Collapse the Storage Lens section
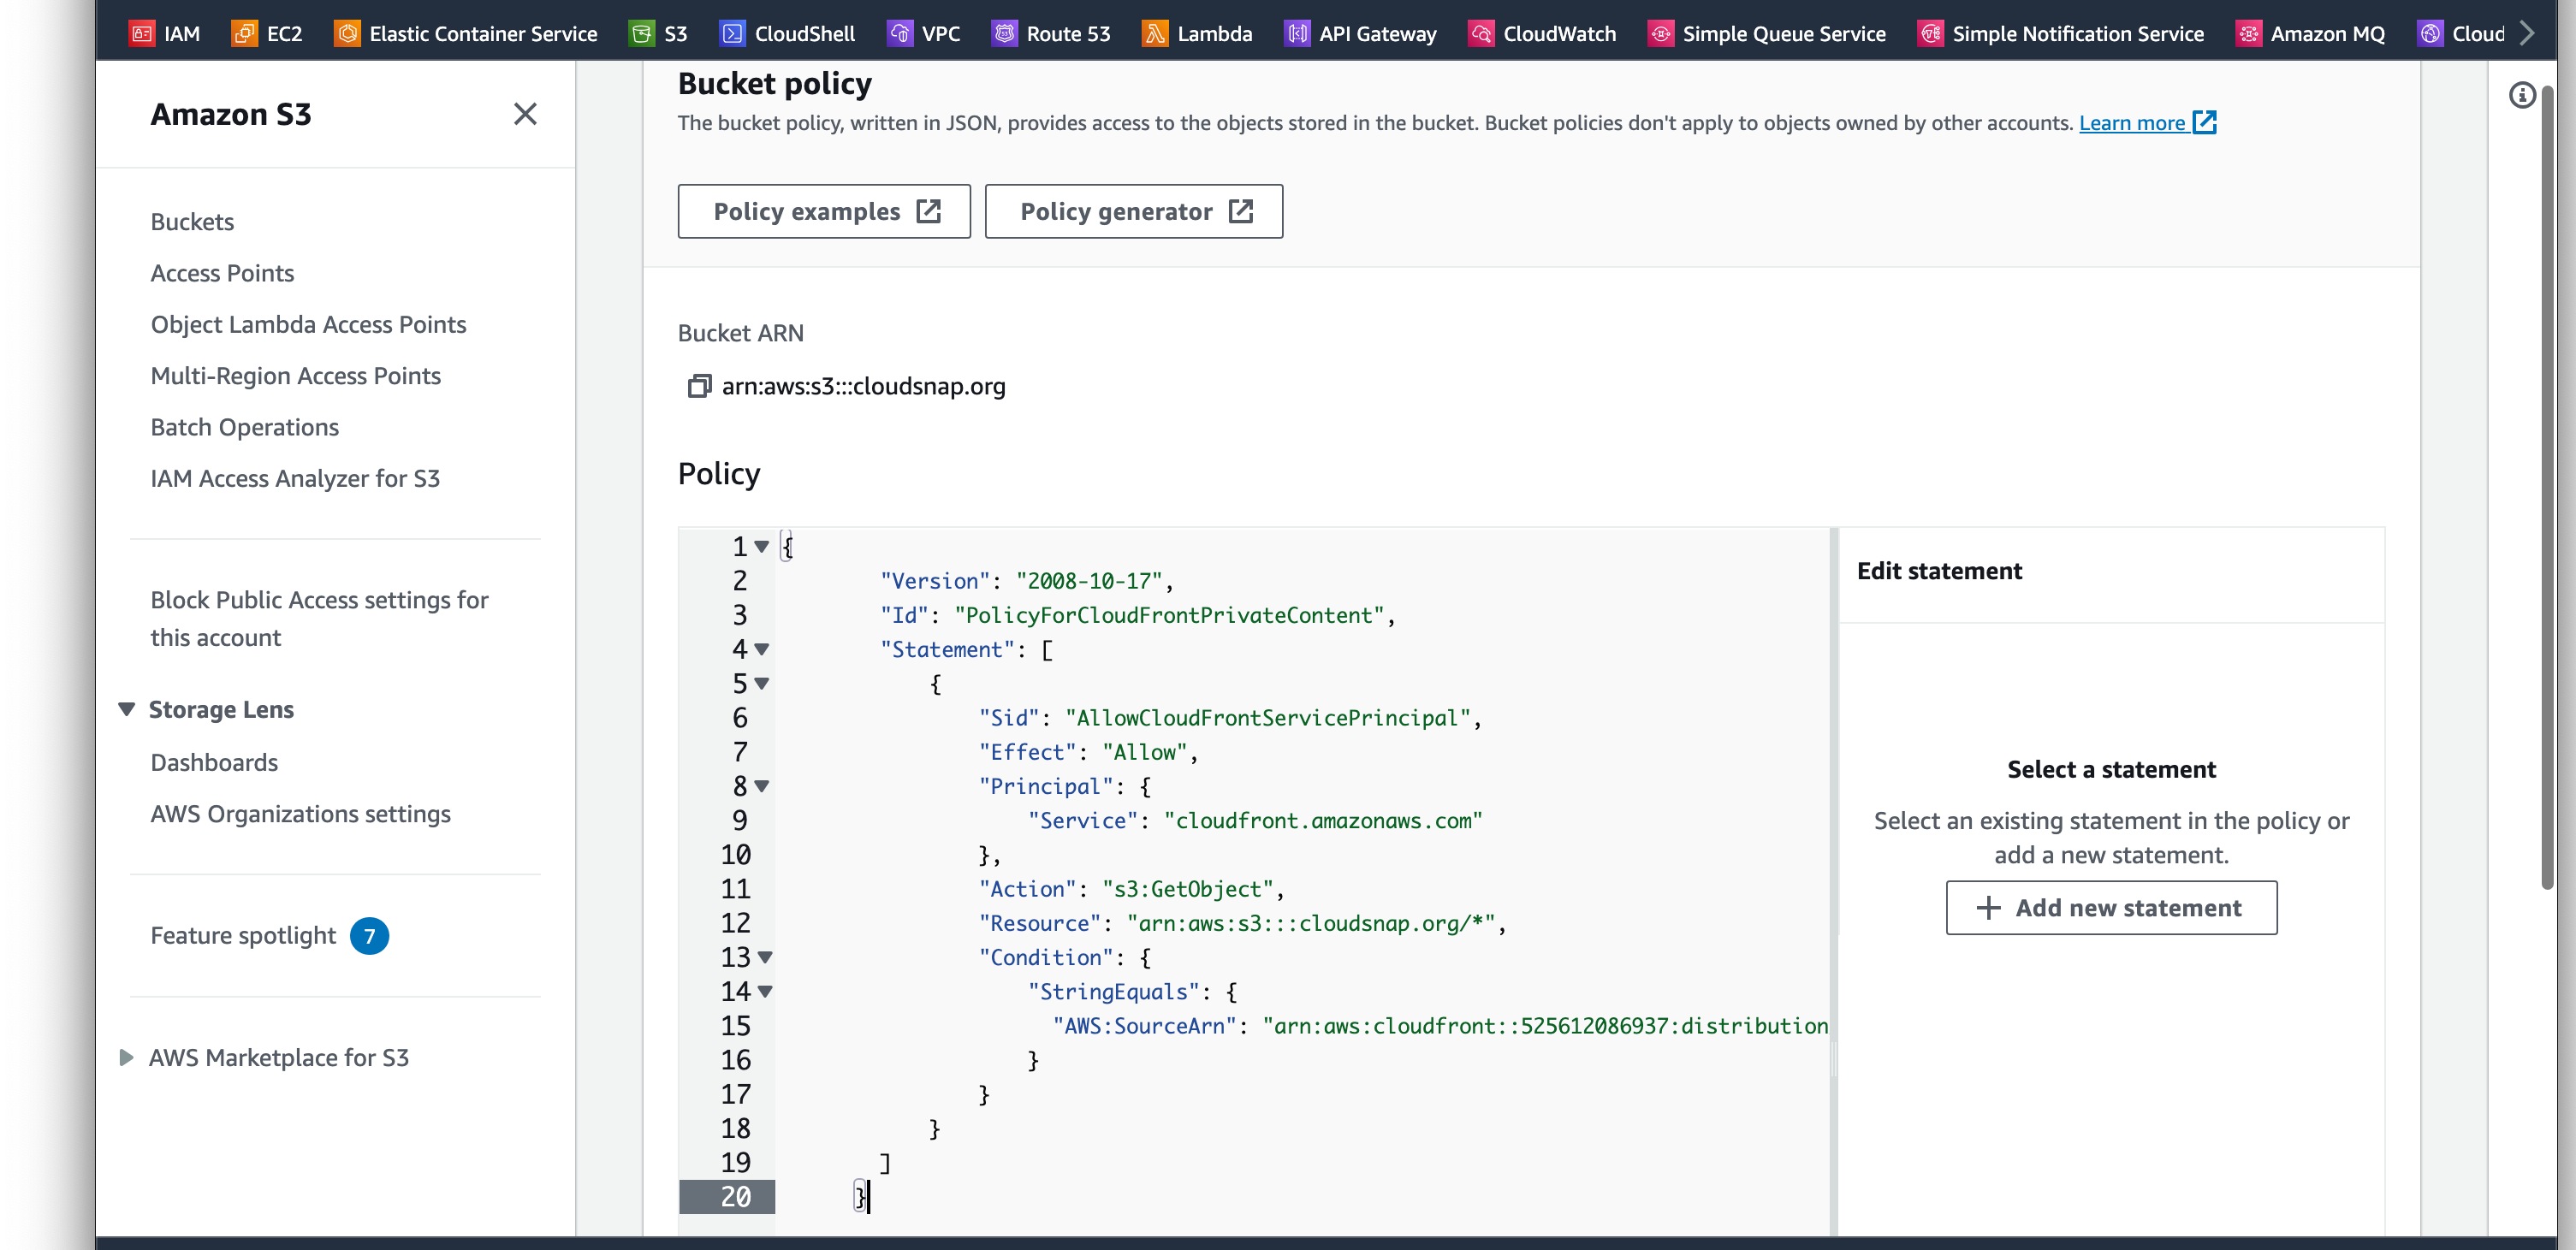Image resolution: width=2576 pixels, height=1250 pixels. click(126, 709)
